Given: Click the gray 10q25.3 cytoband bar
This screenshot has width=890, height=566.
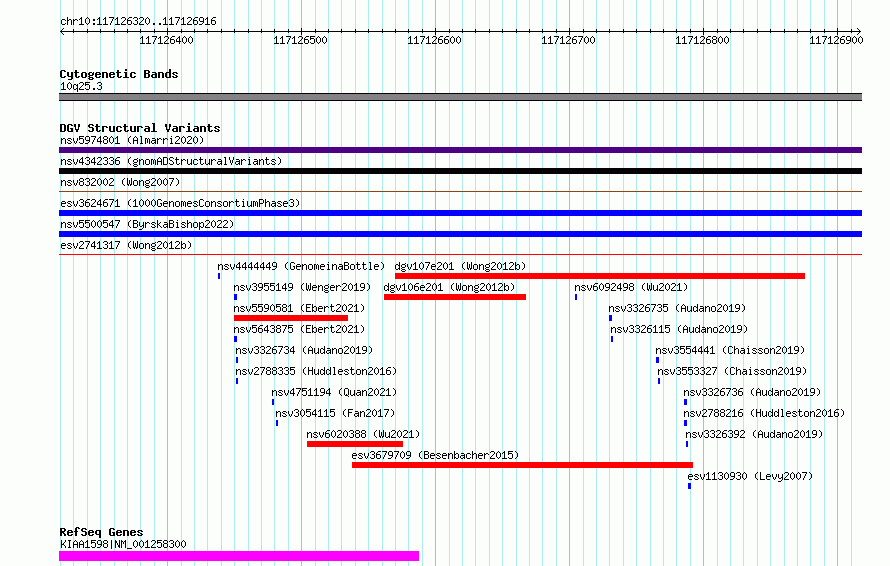Looking at the screenshot, I should coord(460,97).
